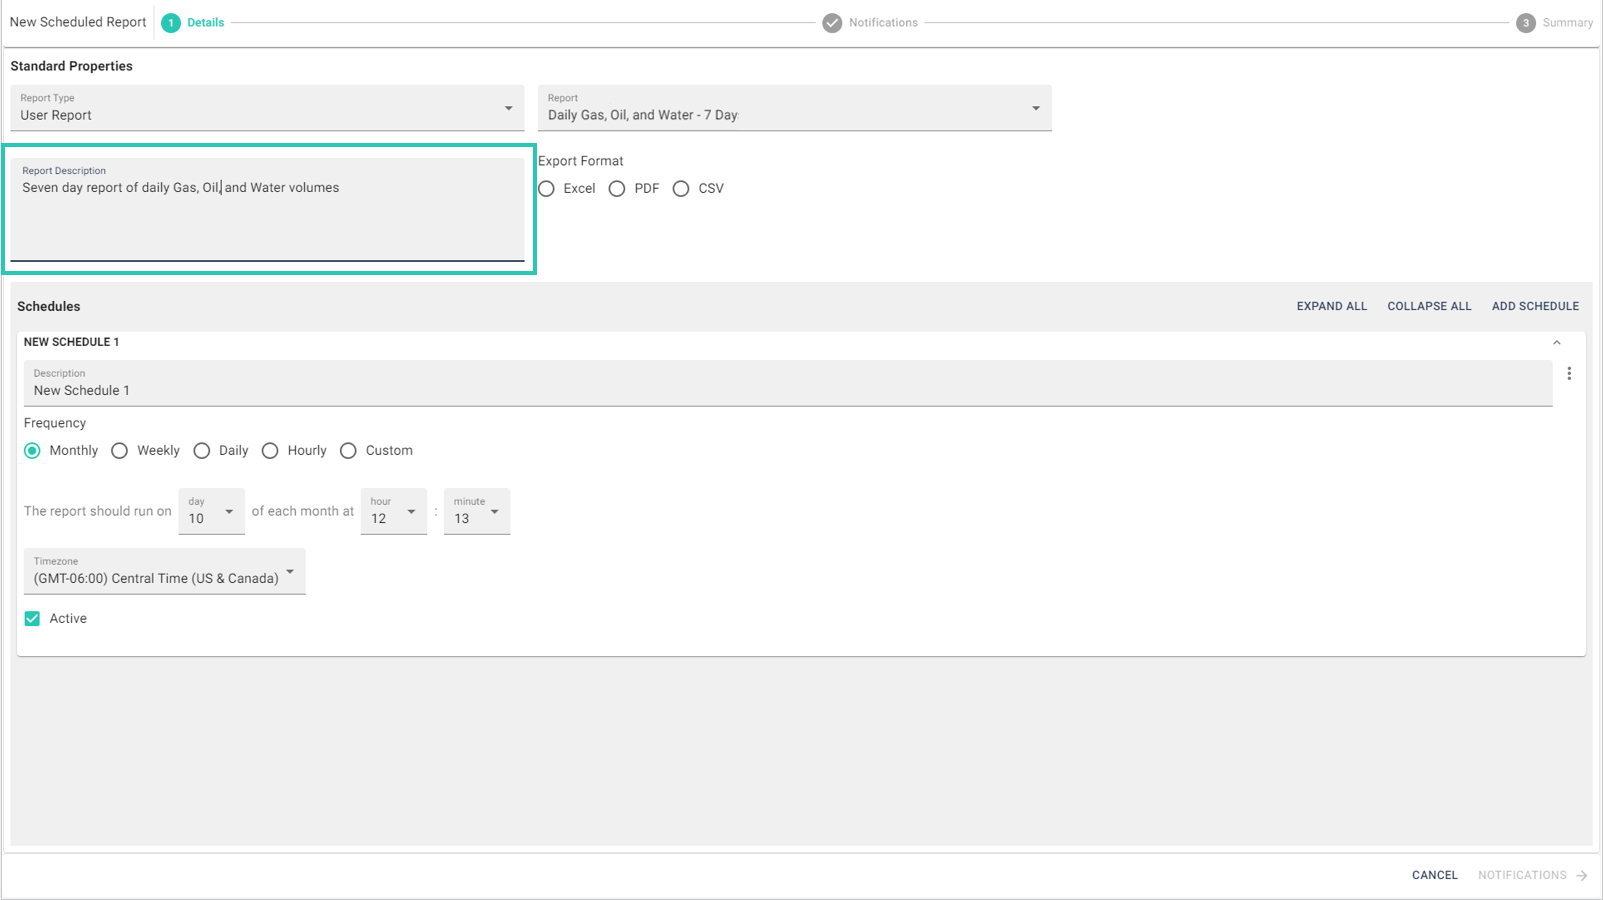Open the minute dropdown
Viewport: 1603px width, 900px height.
[x=476, y=511]
